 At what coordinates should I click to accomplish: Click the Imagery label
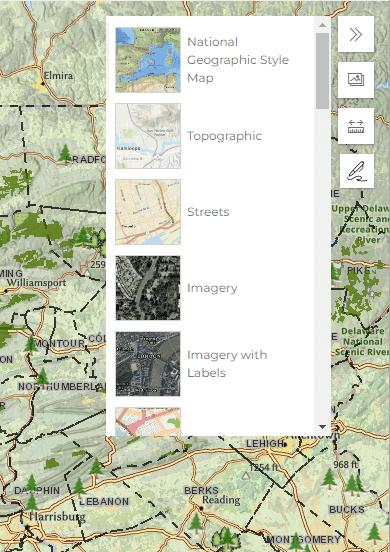212,288
